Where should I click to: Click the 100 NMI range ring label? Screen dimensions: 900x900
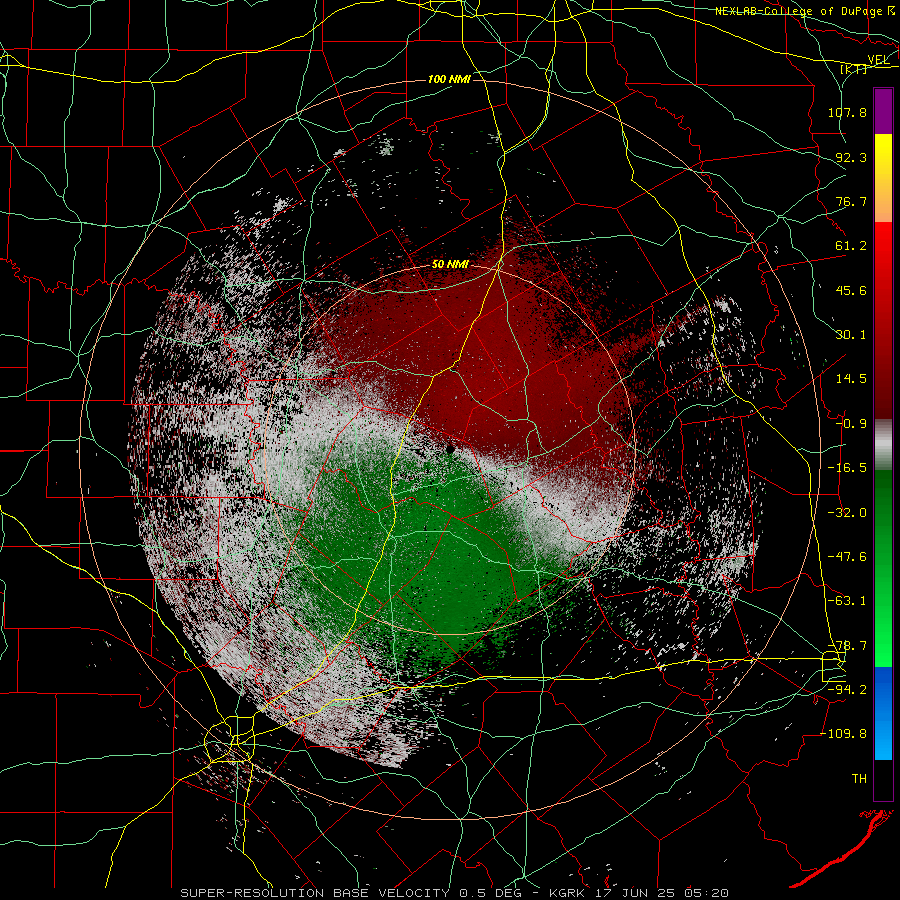point(449,79)
